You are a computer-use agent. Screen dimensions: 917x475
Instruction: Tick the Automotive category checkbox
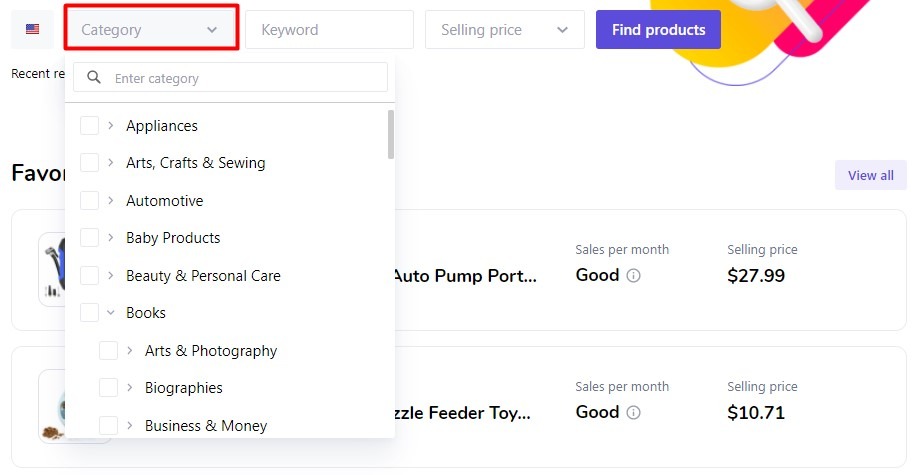click(x=89, y=200)
